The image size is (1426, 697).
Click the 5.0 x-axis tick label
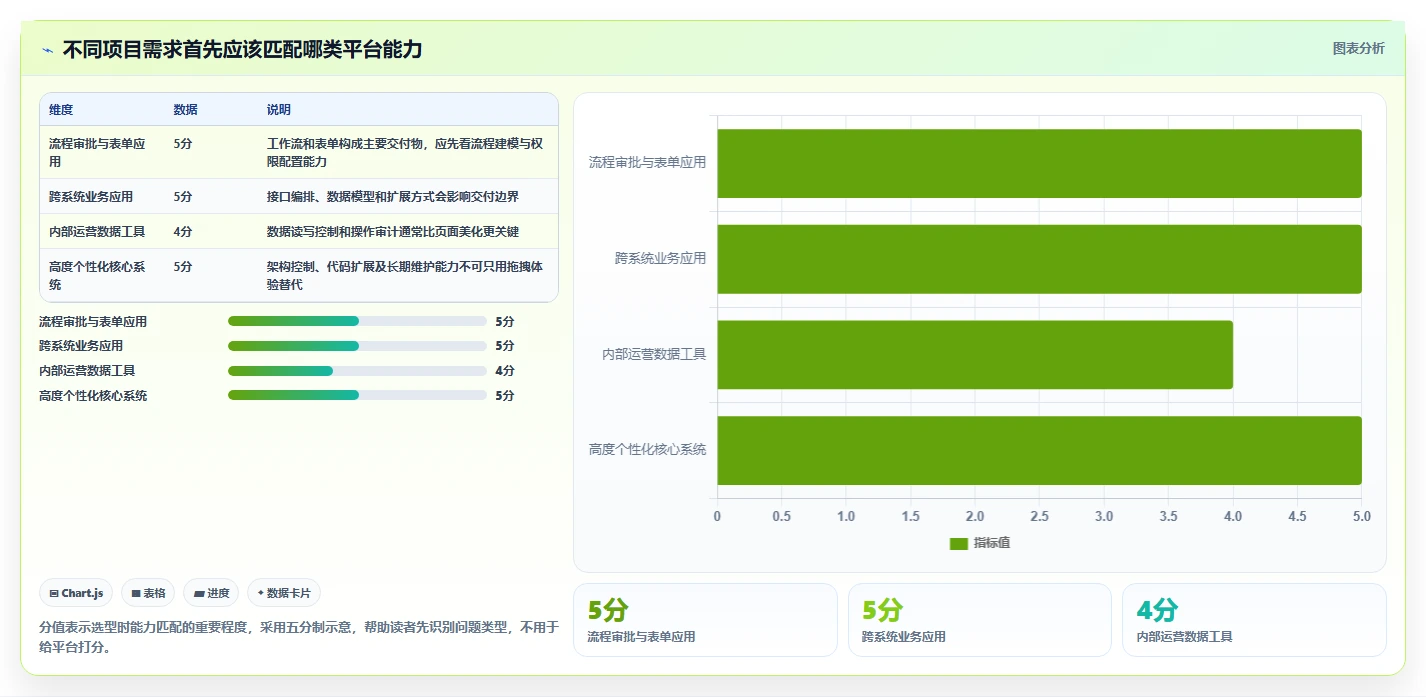point(1362,517)
